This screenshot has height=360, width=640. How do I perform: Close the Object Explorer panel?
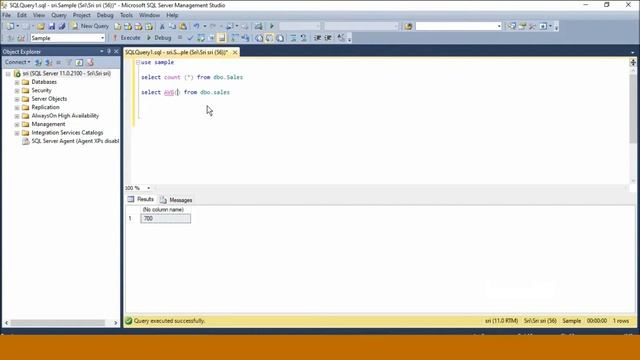click(116, 51)
